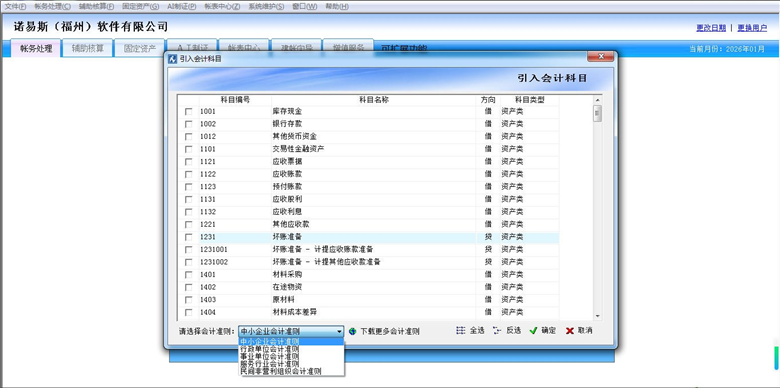
Task: Click the 材料采购 subject name
Action: click(287, 275)
